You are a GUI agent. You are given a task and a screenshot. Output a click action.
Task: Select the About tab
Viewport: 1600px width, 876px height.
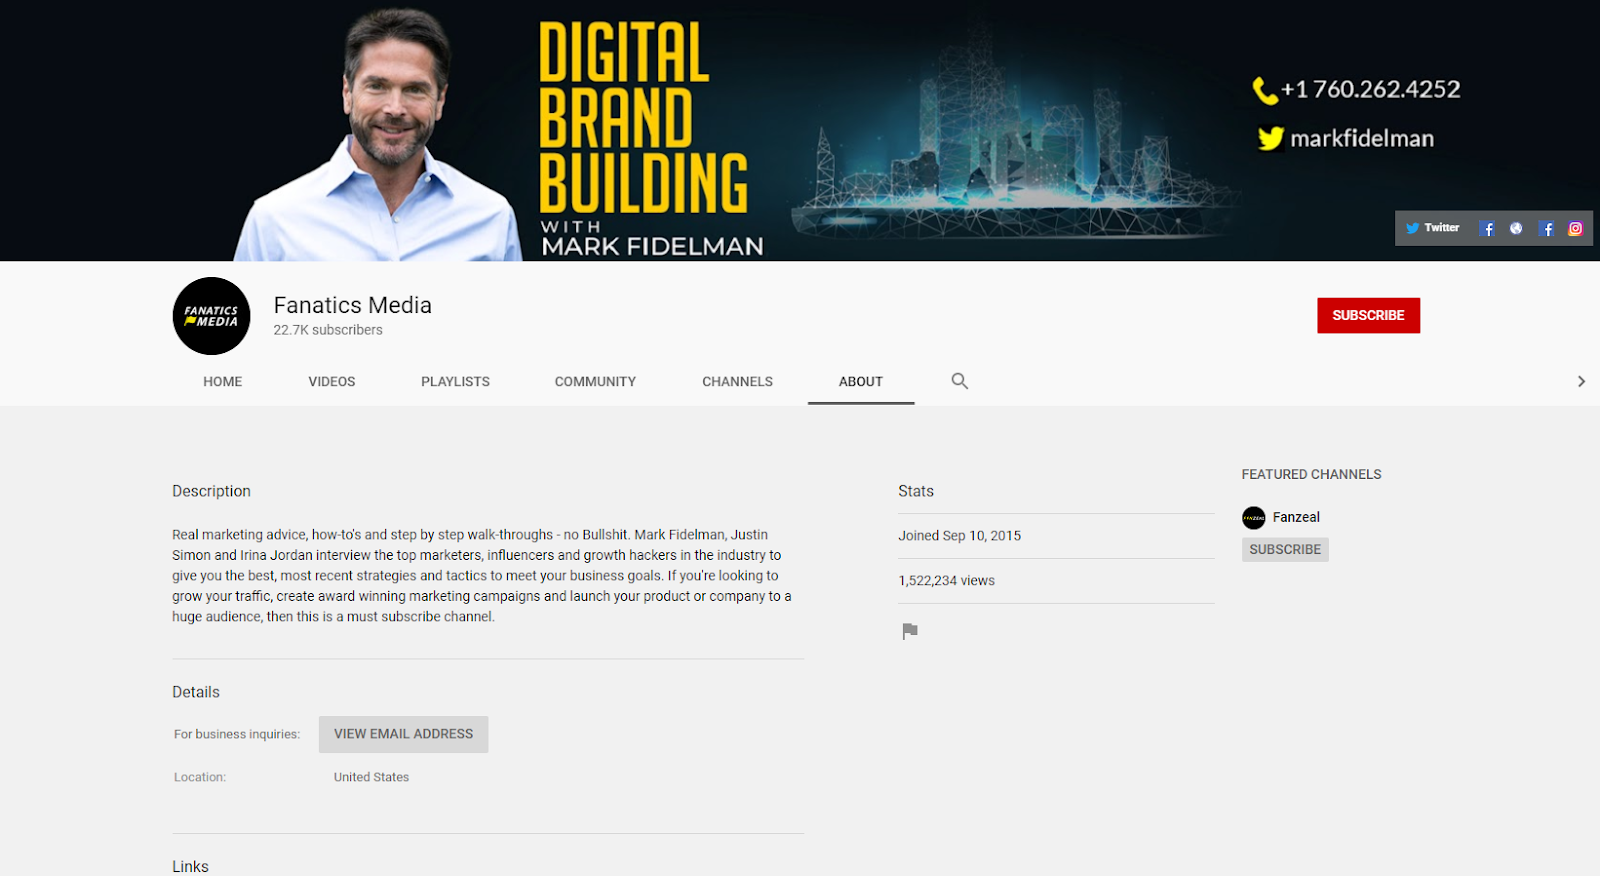[861, 382]
